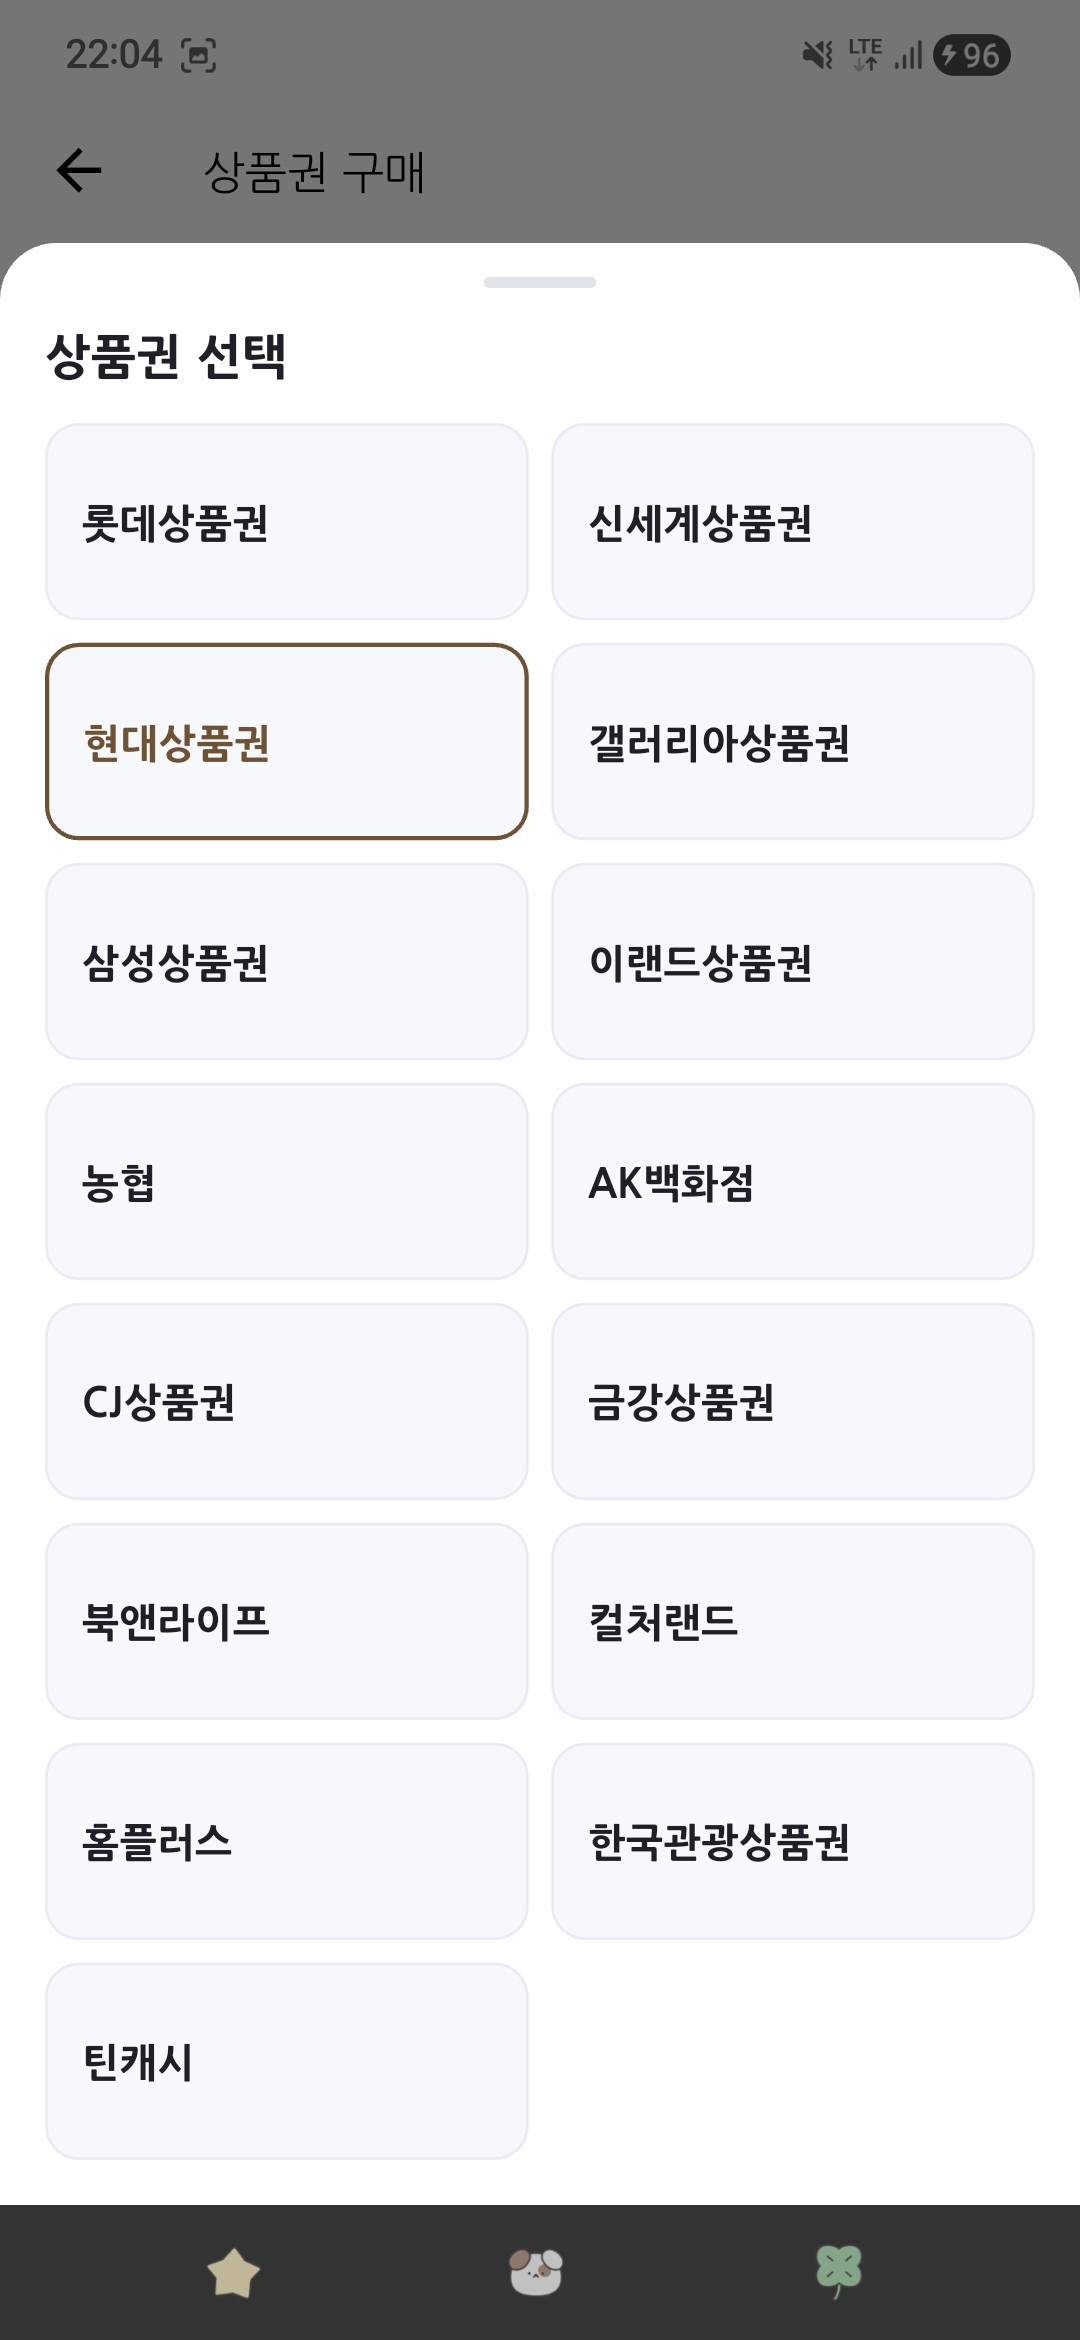Open the clover icon tab

(838, 2272)
